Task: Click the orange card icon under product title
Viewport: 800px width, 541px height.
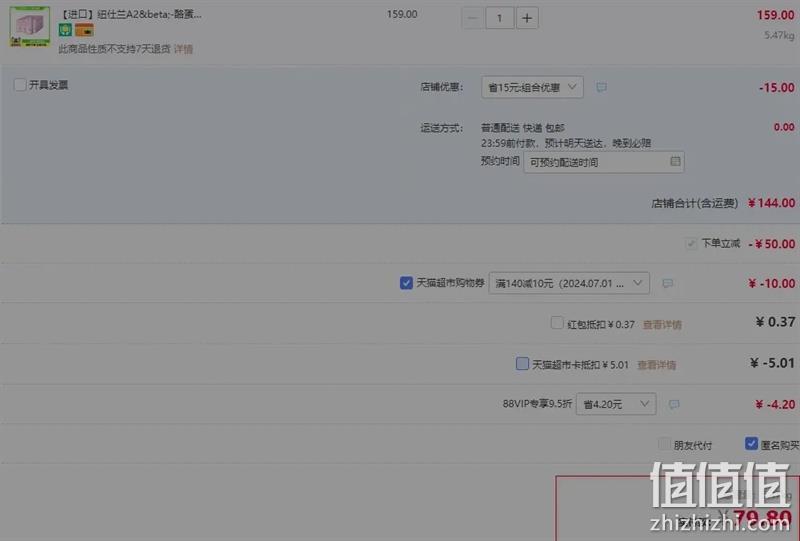Action: pyautogui.click(x=84, y=30)
